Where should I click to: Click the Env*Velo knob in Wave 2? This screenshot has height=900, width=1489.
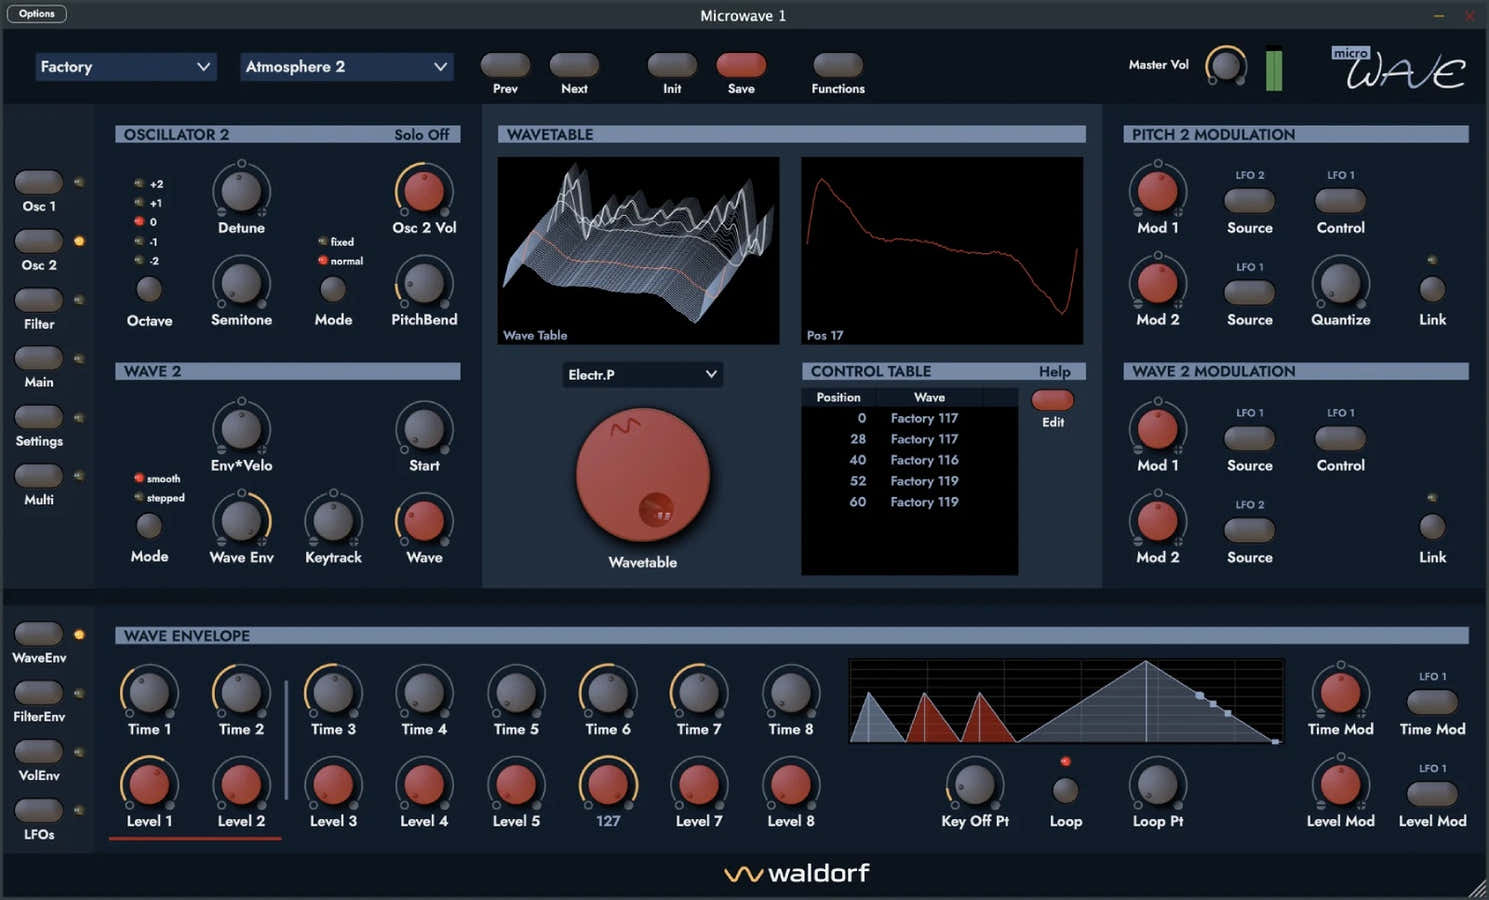241,429
